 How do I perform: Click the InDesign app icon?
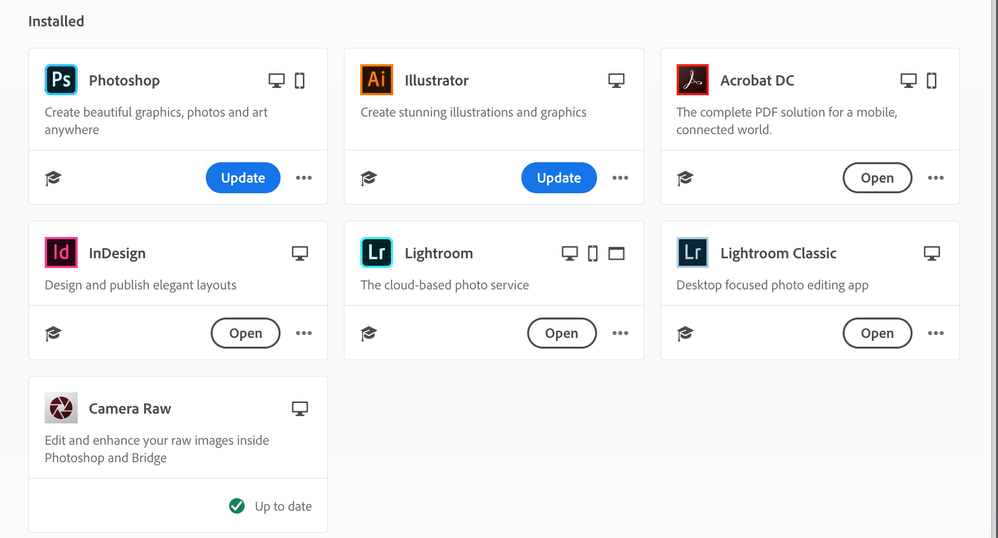coord(61,253)
